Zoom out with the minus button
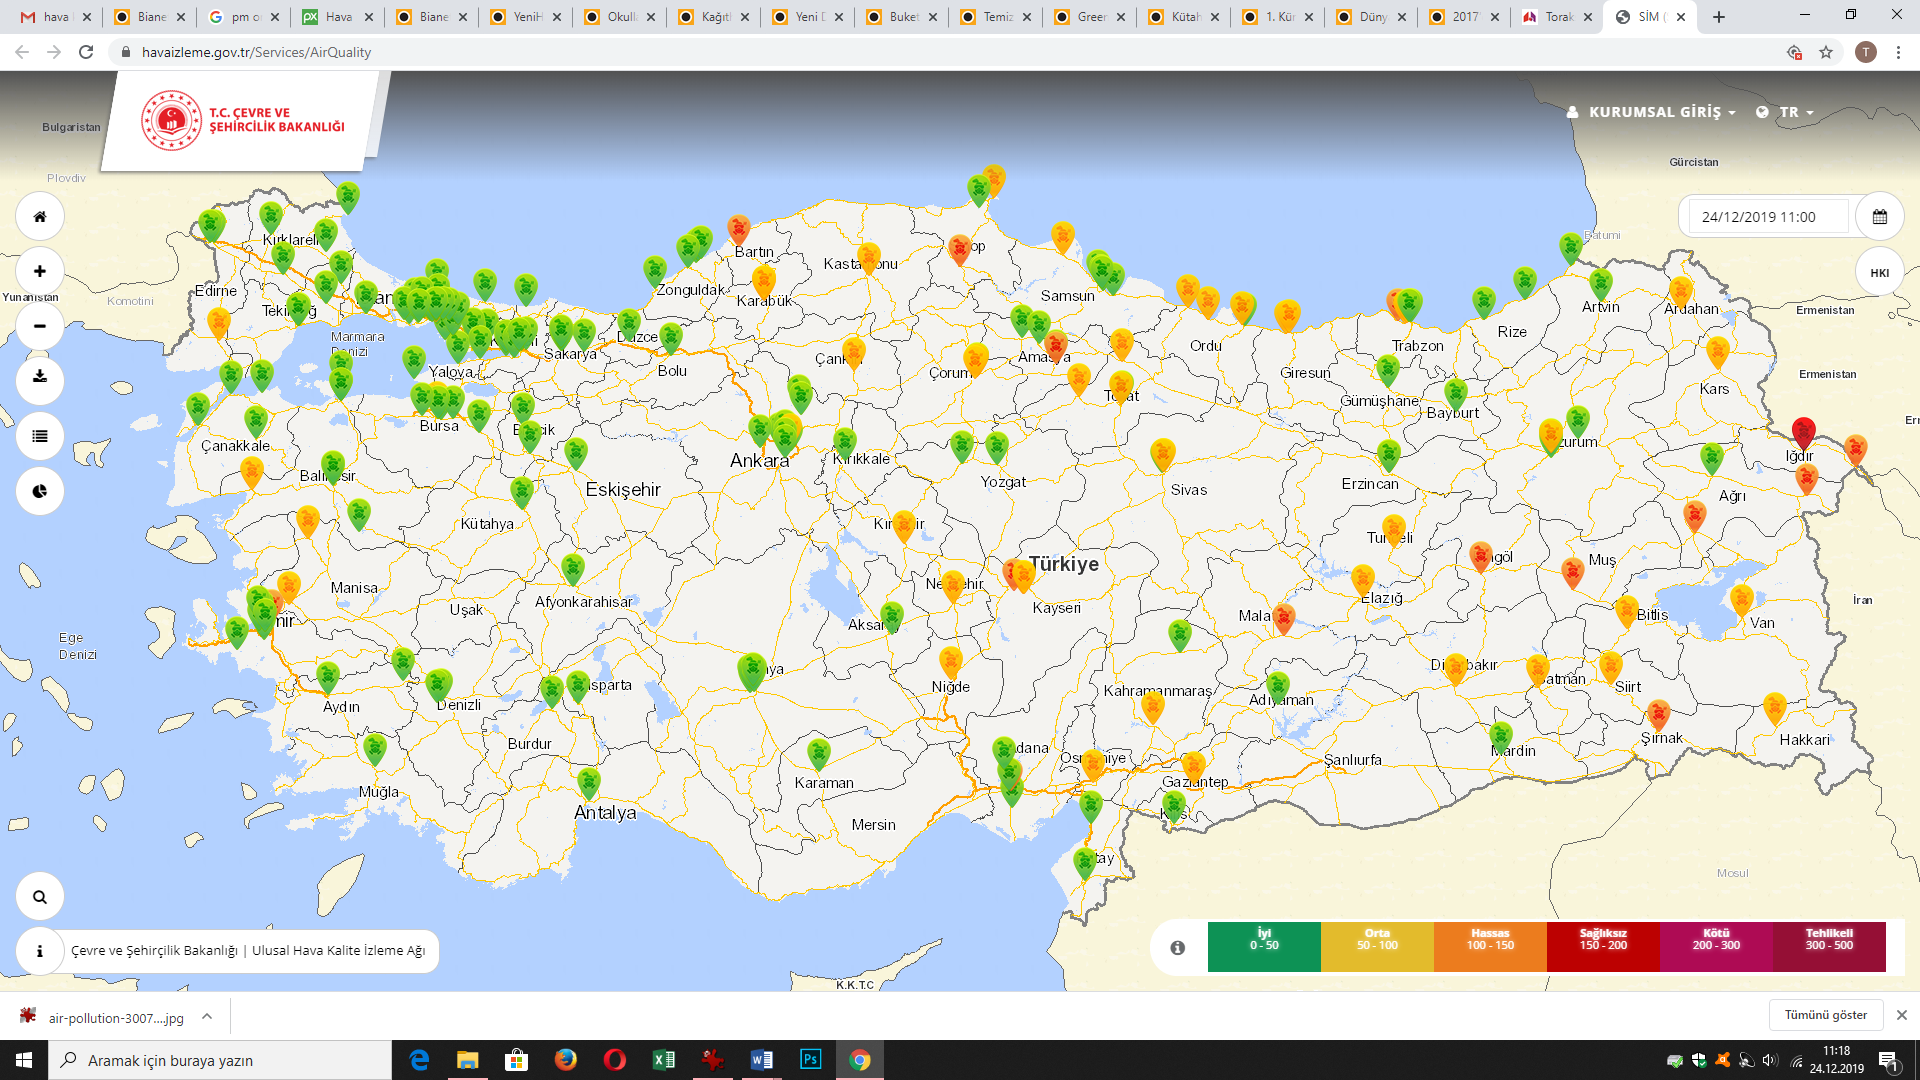The width and height of the screenshot is (1920, 1080). (x=40, y=326)
